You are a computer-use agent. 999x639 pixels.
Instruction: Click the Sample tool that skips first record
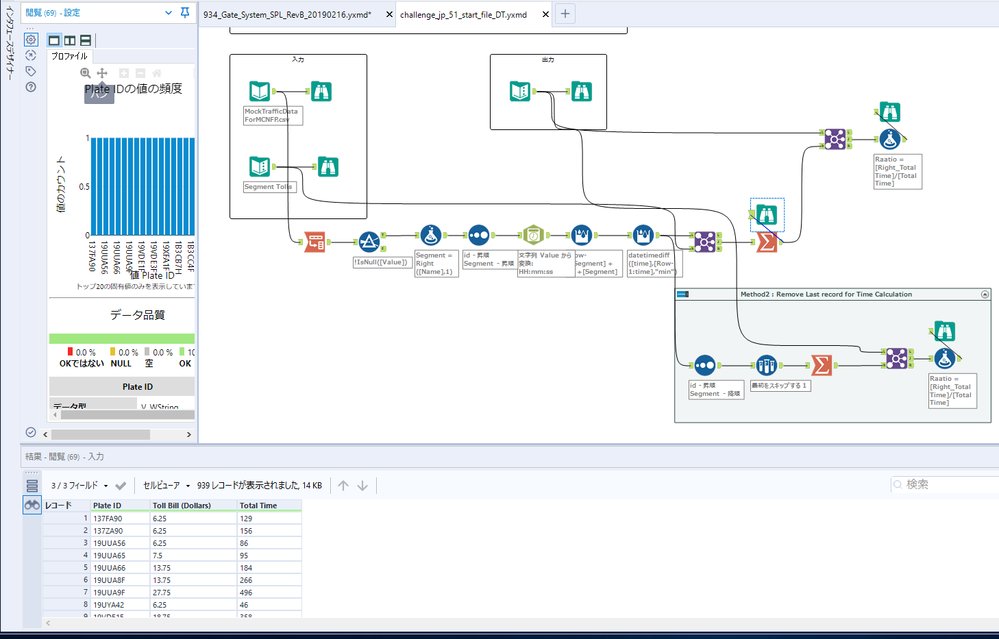pos(766,366)
